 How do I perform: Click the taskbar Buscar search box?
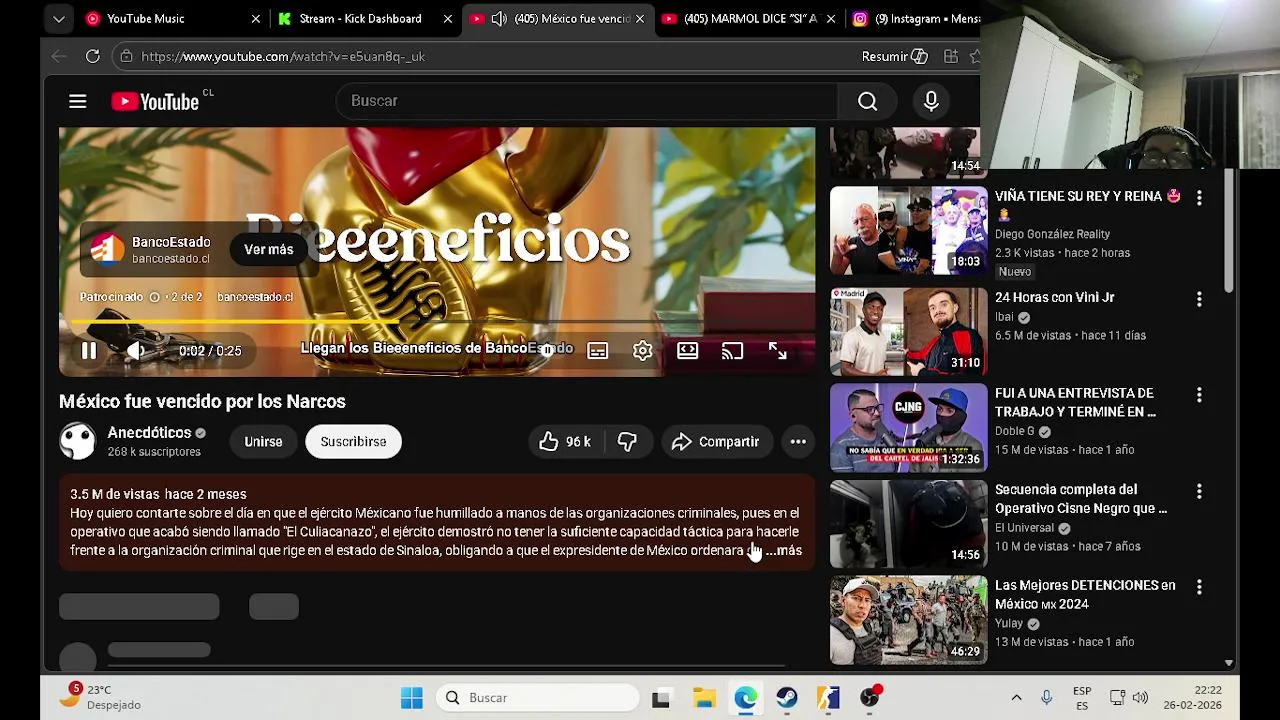pos(537,698)
